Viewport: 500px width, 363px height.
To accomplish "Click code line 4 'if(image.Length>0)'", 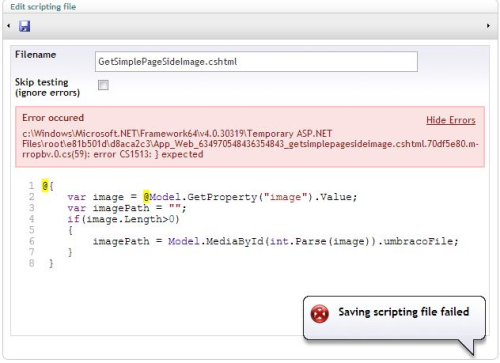I will point(123,219).
